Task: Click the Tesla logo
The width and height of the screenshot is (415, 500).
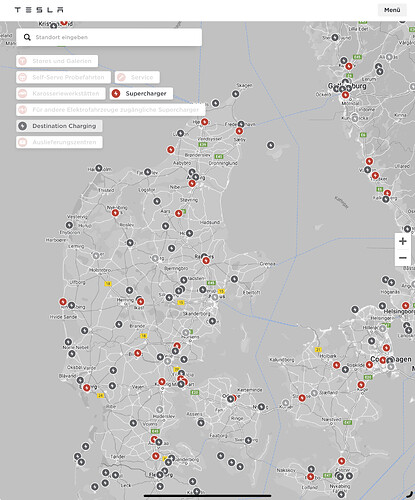Action: click(39, 10)
